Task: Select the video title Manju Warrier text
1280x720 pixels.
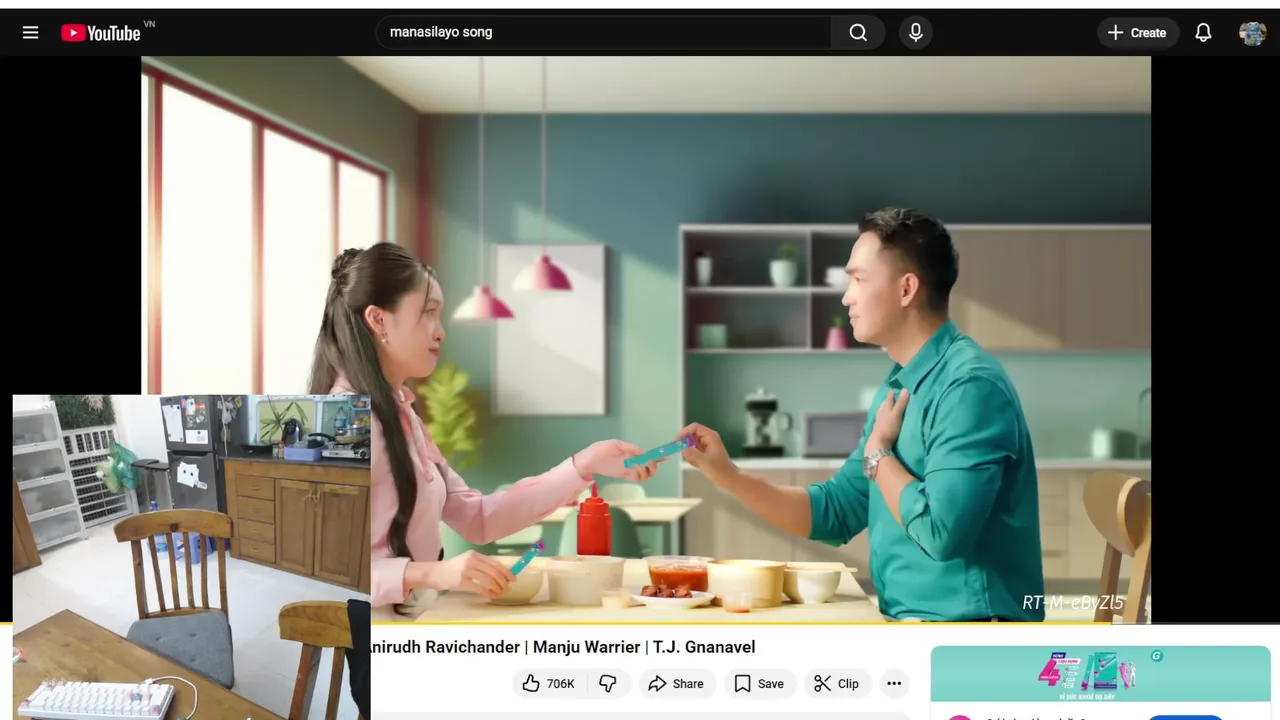Action: point(586,647)
